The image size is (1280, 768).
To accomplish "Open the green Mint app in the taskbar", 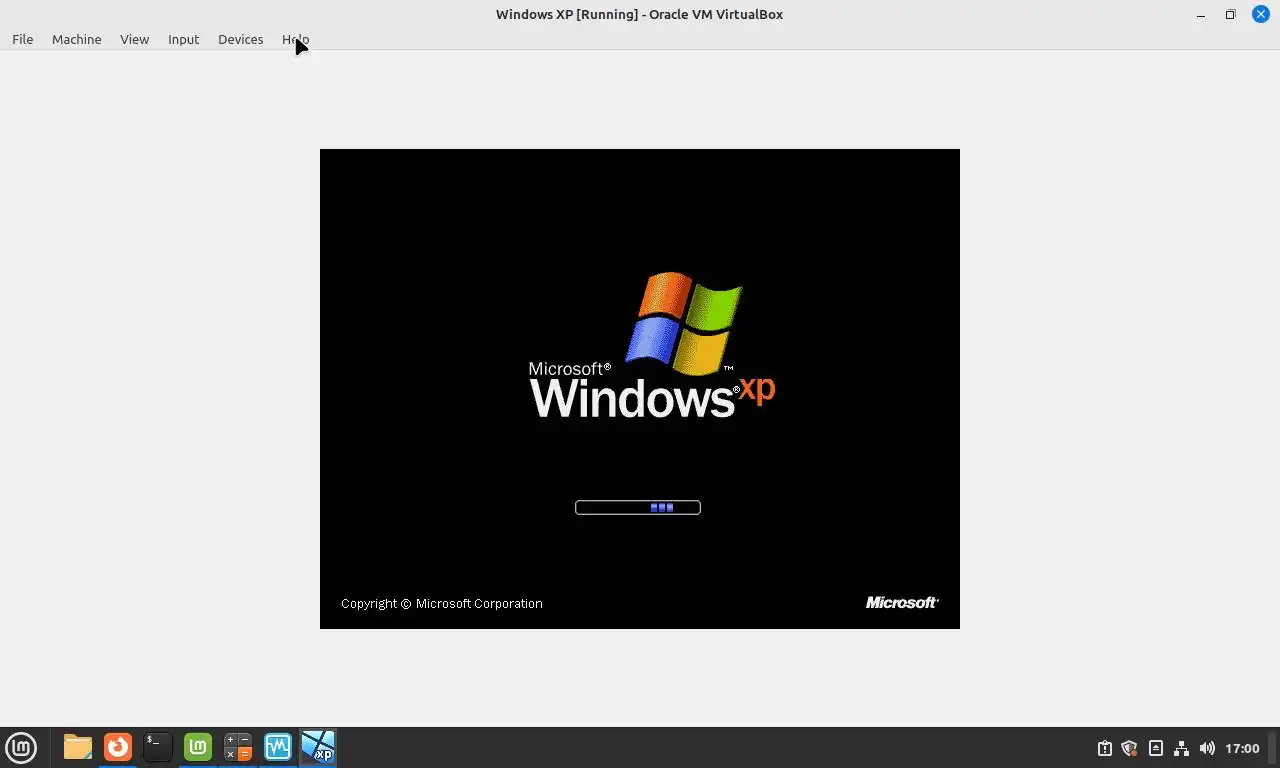I will click(x=198, y=747).
